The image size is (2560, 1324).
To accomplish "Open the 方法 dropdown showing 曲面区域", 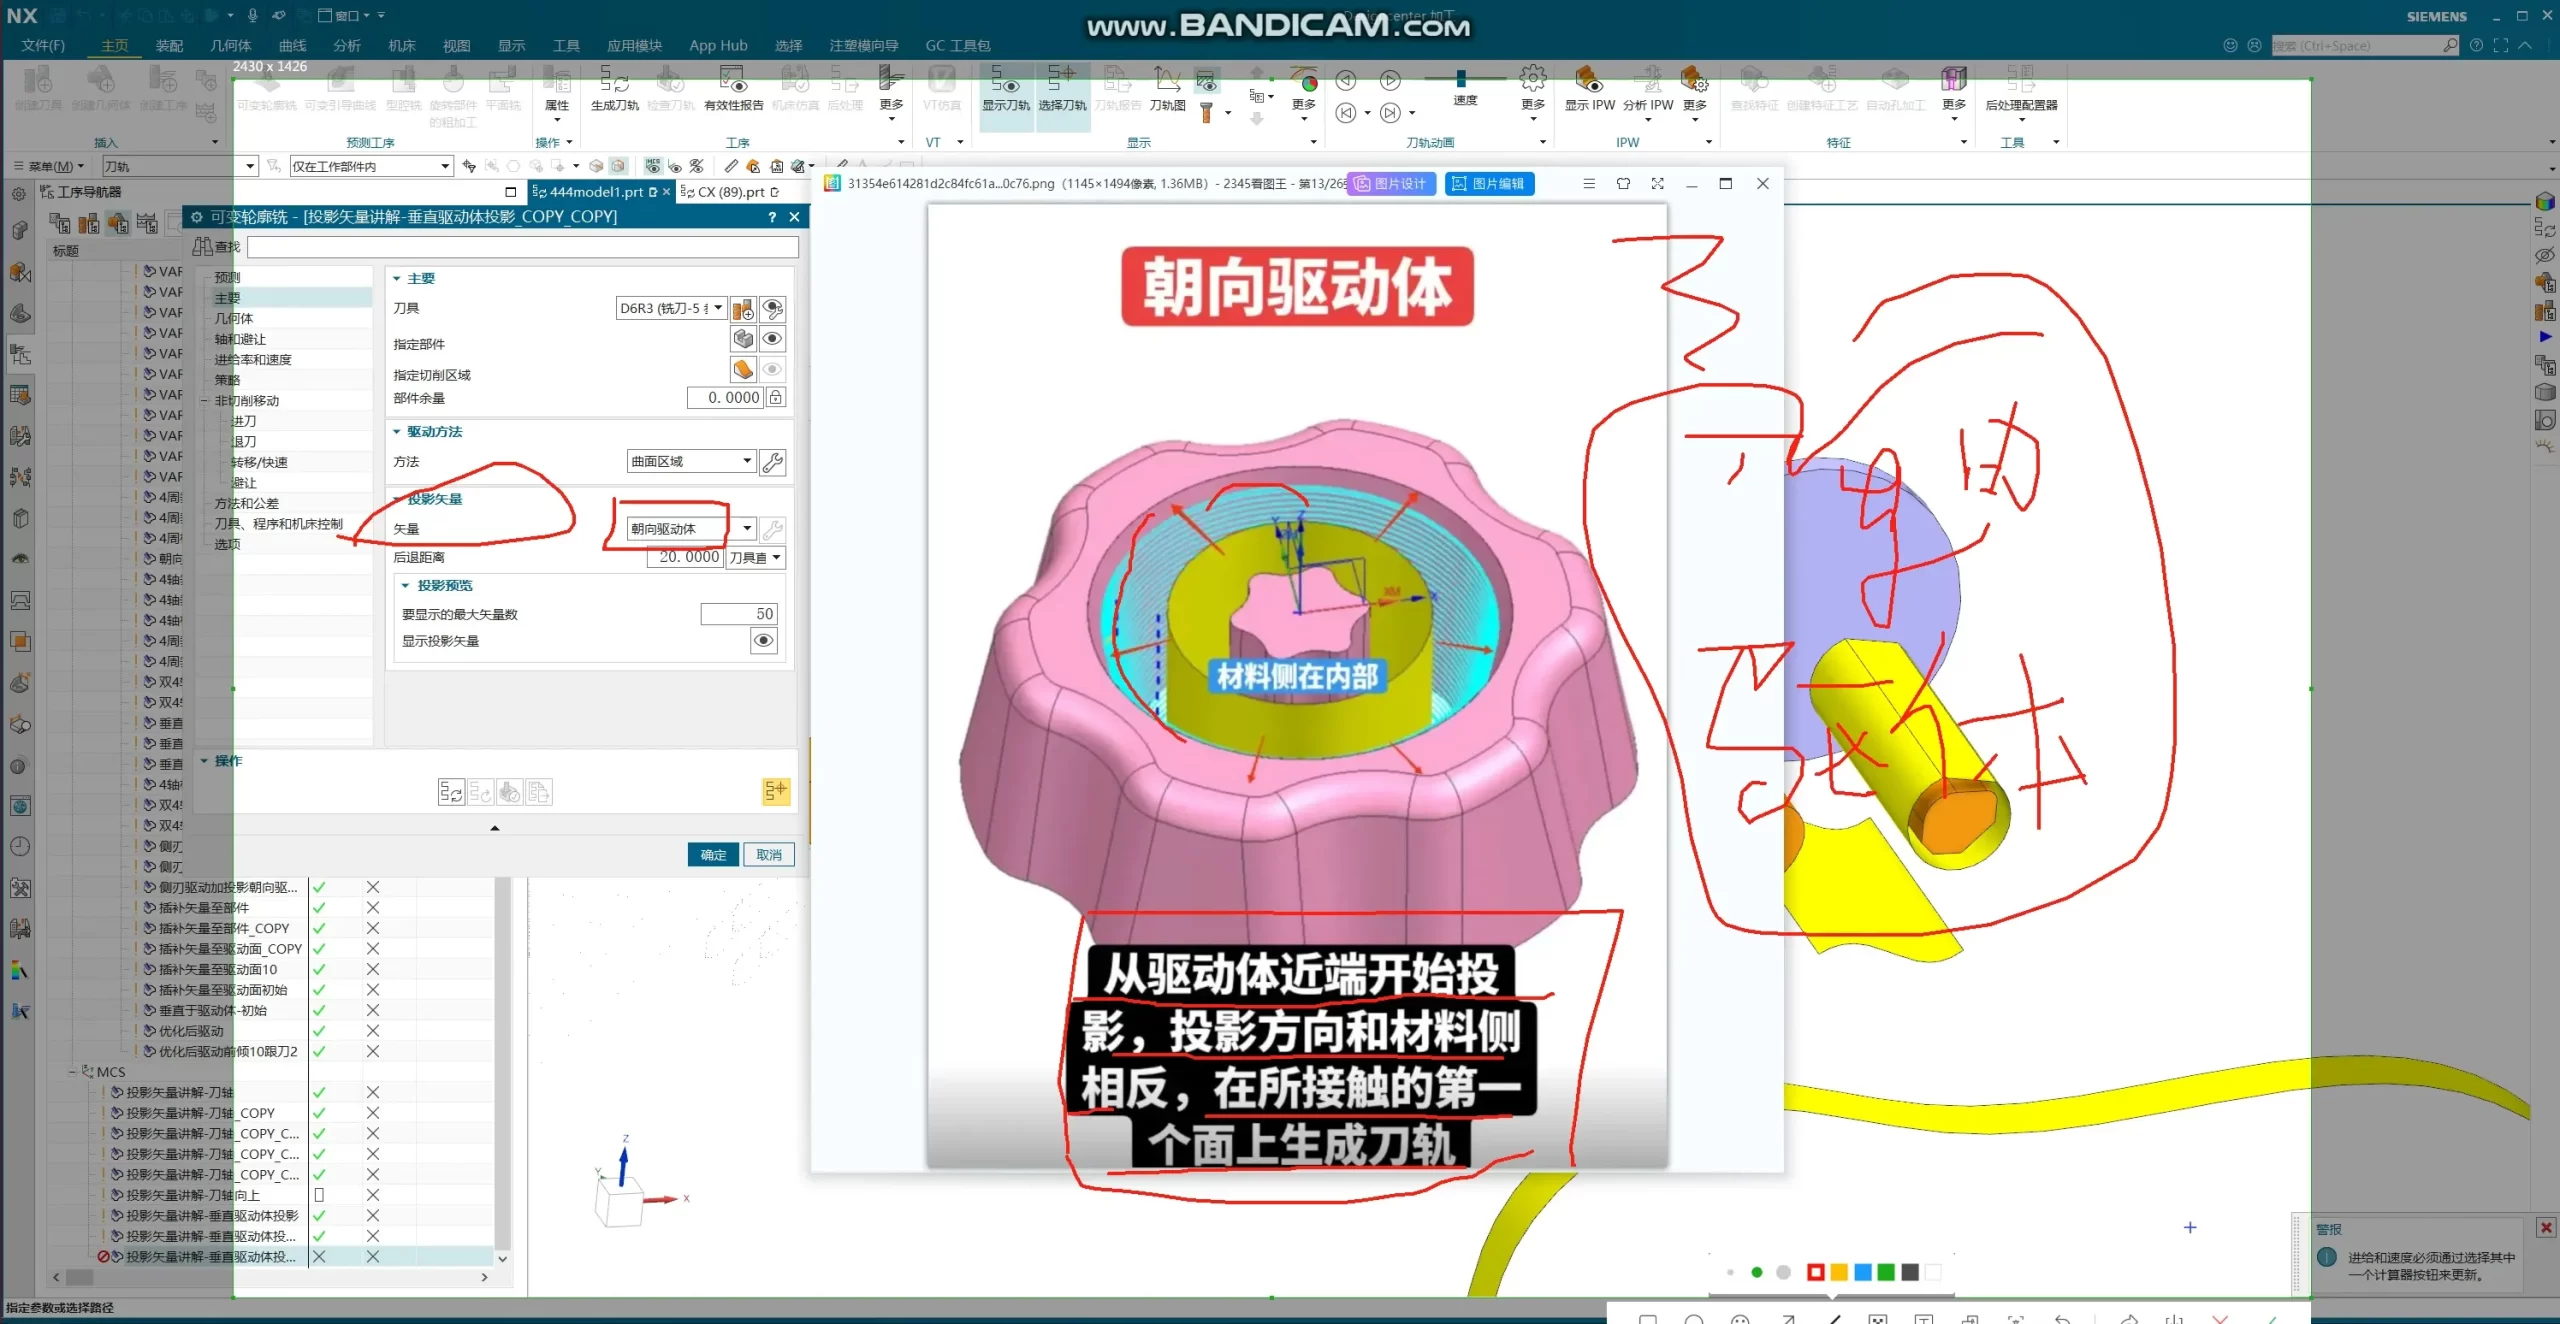I will pos(746,461).
